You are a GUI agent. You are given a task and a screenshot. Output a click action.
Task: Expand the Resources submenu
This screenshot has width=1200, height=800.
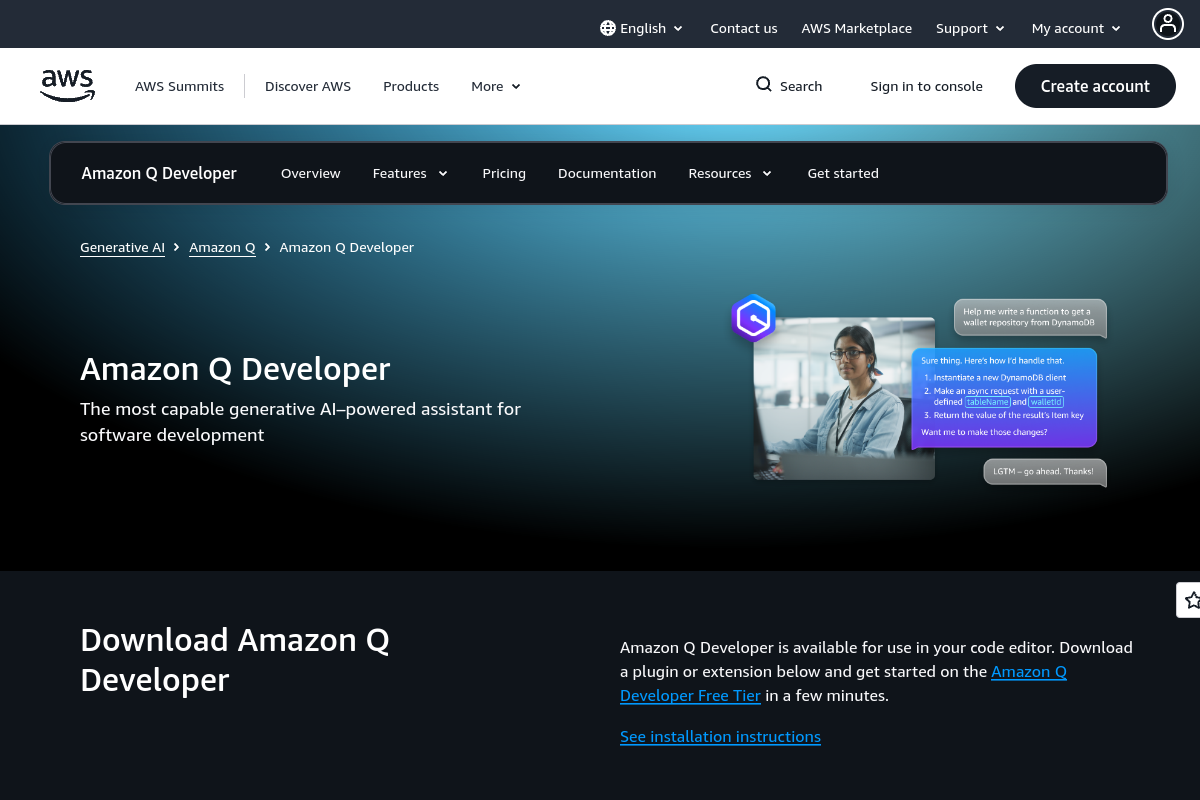pos(730,173)
